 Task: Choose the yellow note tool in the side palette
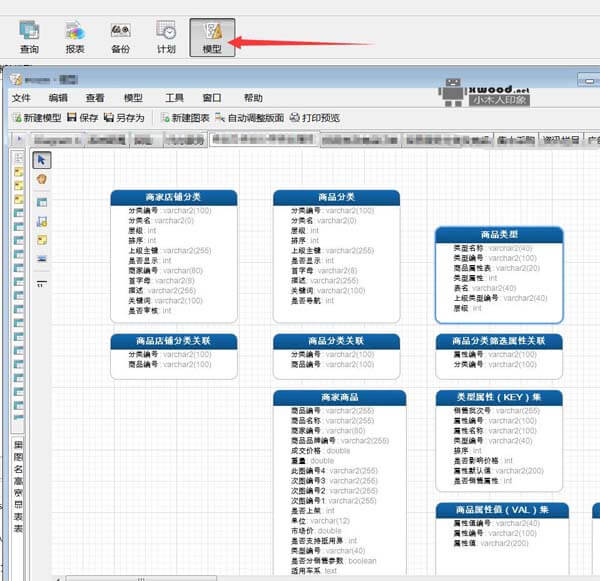pos(42,240)
